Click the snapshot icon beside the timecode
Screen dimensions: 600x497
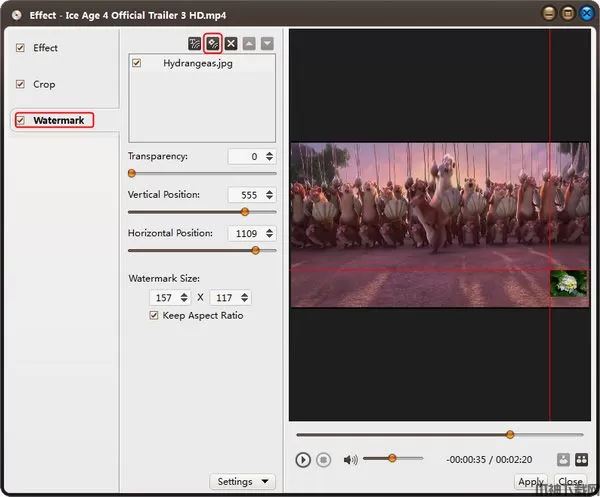click(563, 460)
